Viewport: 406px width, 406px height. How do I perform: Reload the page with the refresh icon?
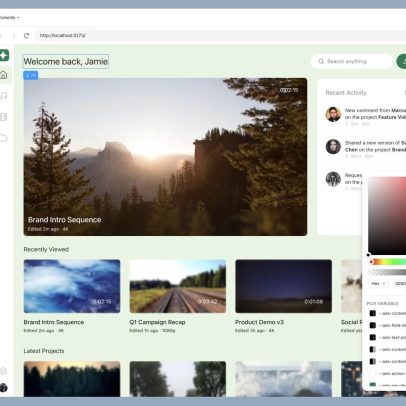coord(26,35)
